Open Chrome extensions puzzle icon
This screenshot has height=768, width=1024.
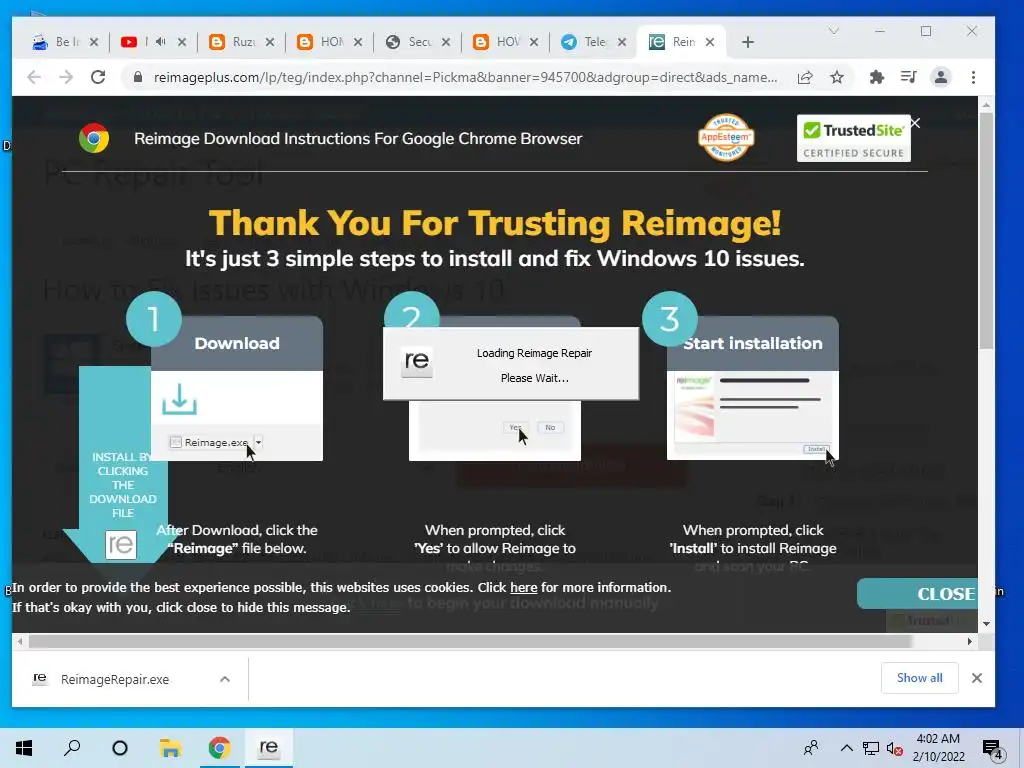click(876, 77)
